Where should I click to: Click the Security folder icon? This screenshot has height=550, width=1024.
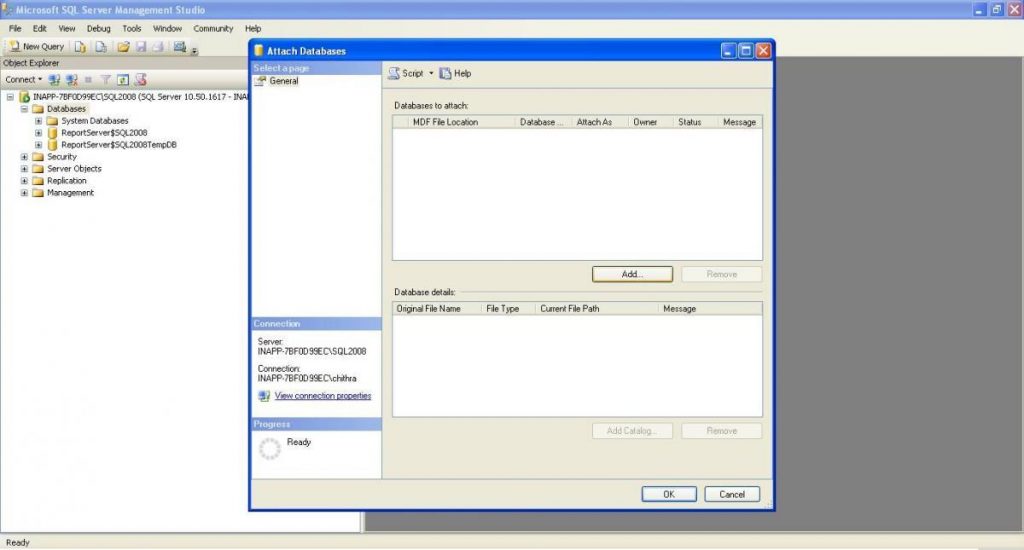click(x=38, y=157)
